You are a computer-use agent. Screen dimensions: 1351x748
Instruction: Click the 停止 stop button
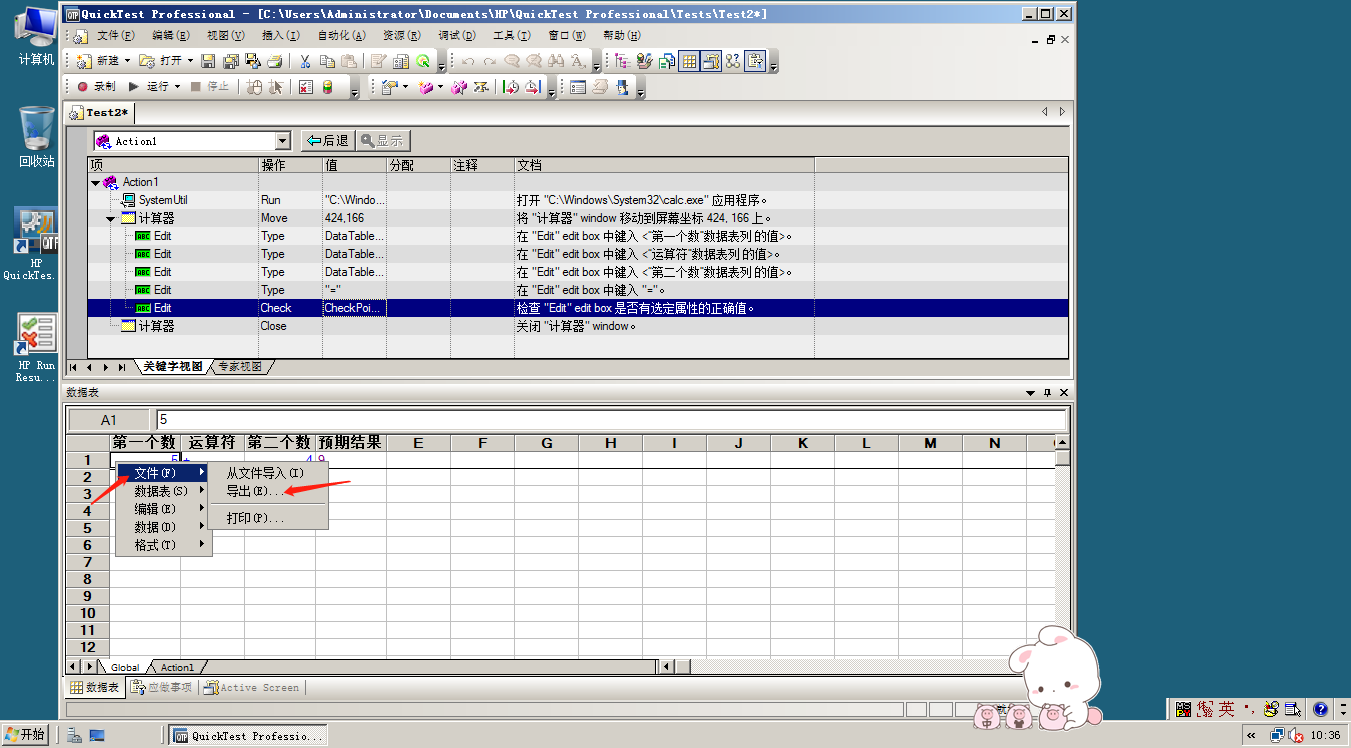pyautogui.click(x=210, y=87)
